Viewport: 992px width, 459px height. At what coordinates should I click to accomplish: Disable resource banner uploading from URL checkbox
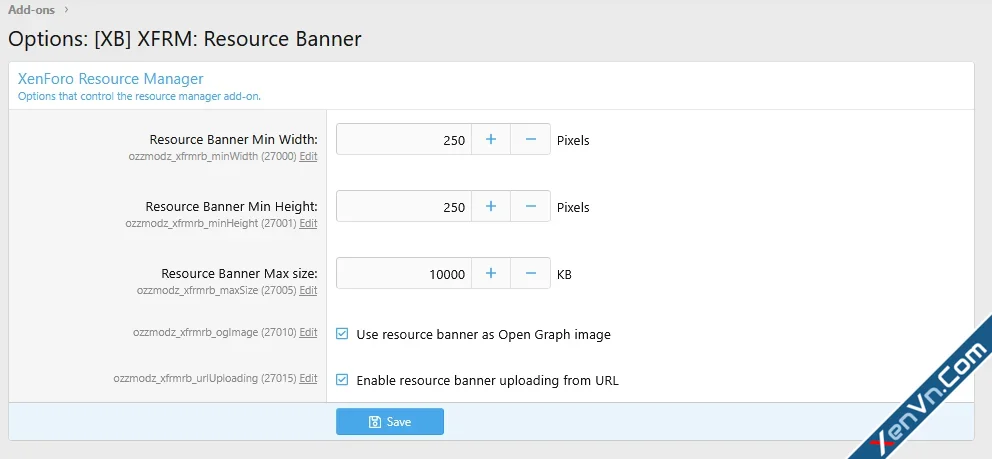click(x=342, y=380)
